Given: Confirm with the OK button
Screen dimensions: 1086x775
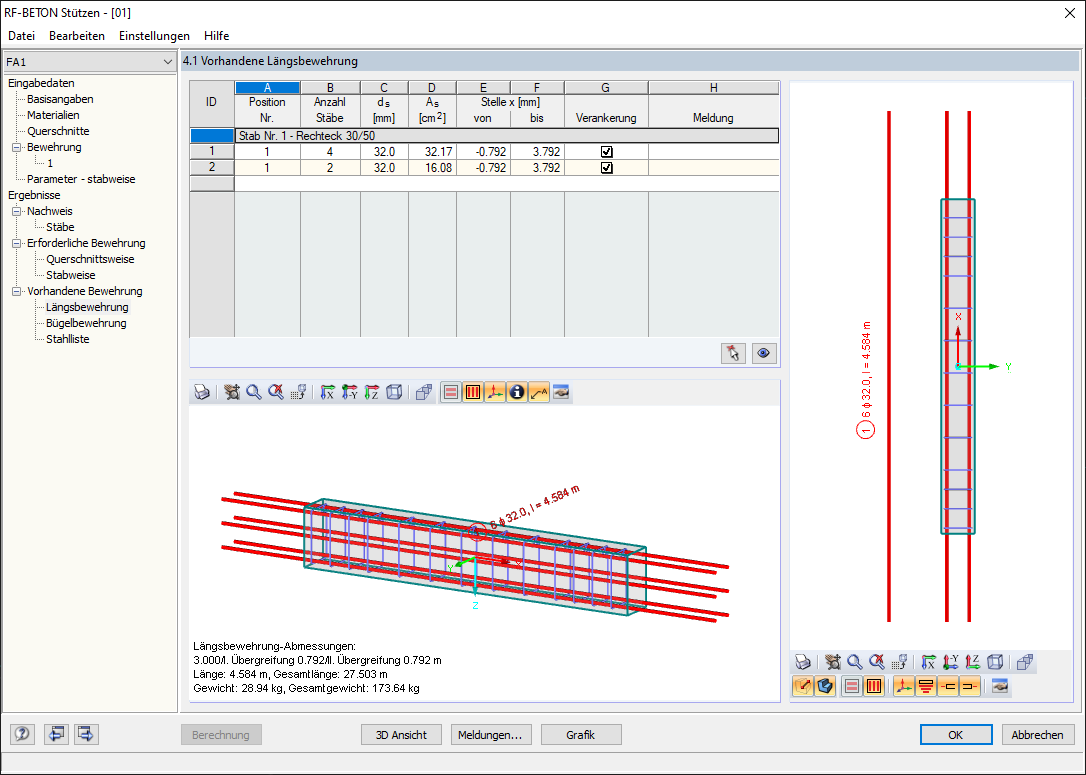Looking at the screenshot, I should click(956, 735).
